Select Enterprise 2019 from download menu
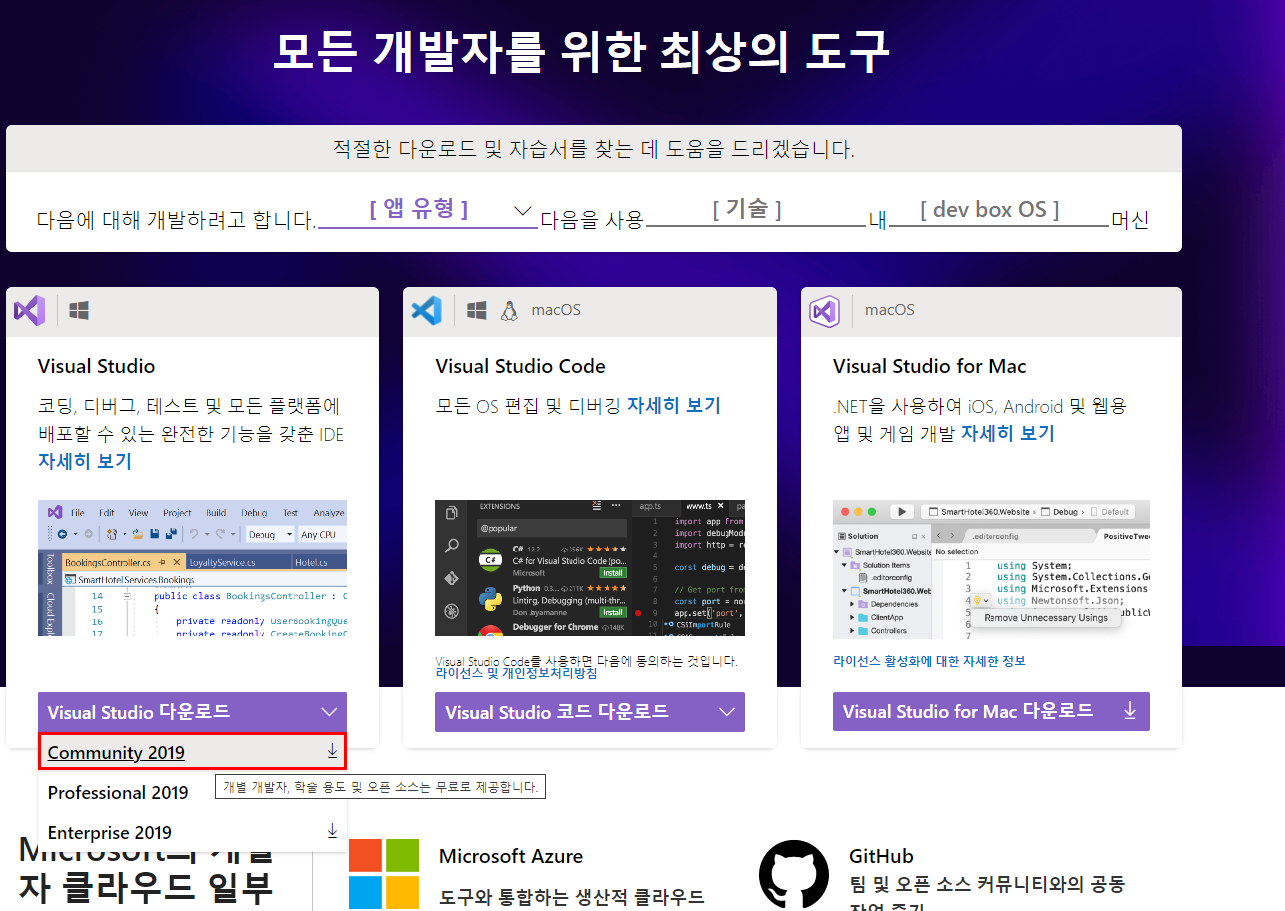Screen dimensions: 1285x911 (x=192, y=832)
